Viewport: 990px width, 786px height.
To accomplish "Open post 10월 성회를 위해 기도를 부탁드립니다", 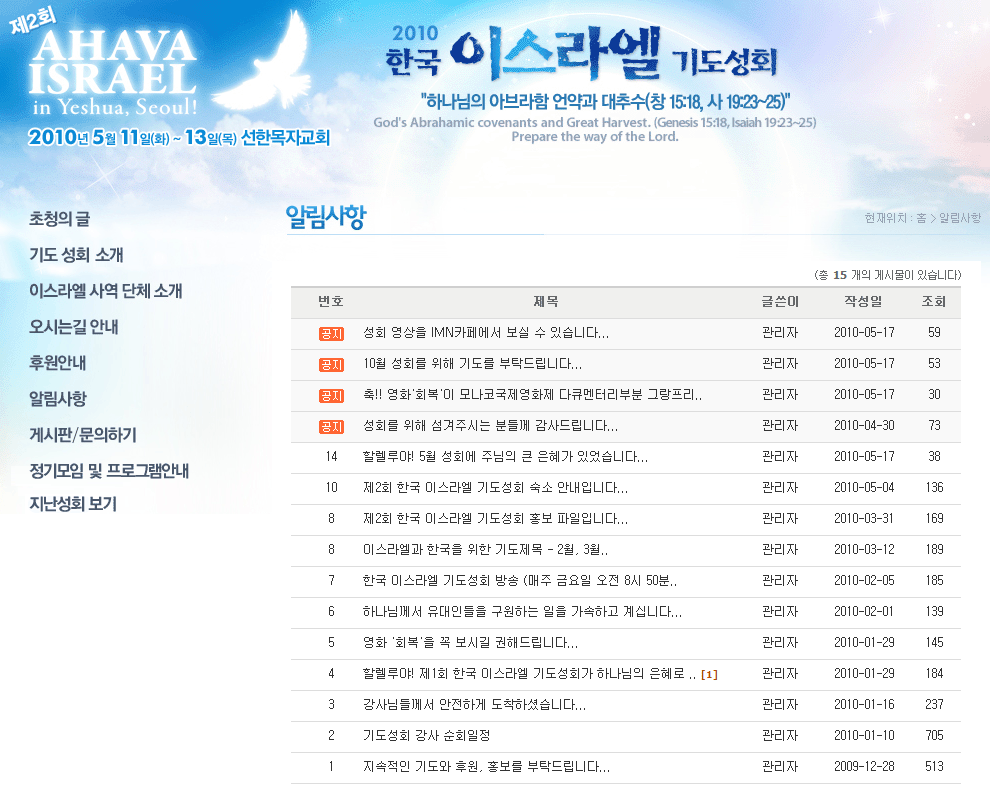I will pos(472,364).
